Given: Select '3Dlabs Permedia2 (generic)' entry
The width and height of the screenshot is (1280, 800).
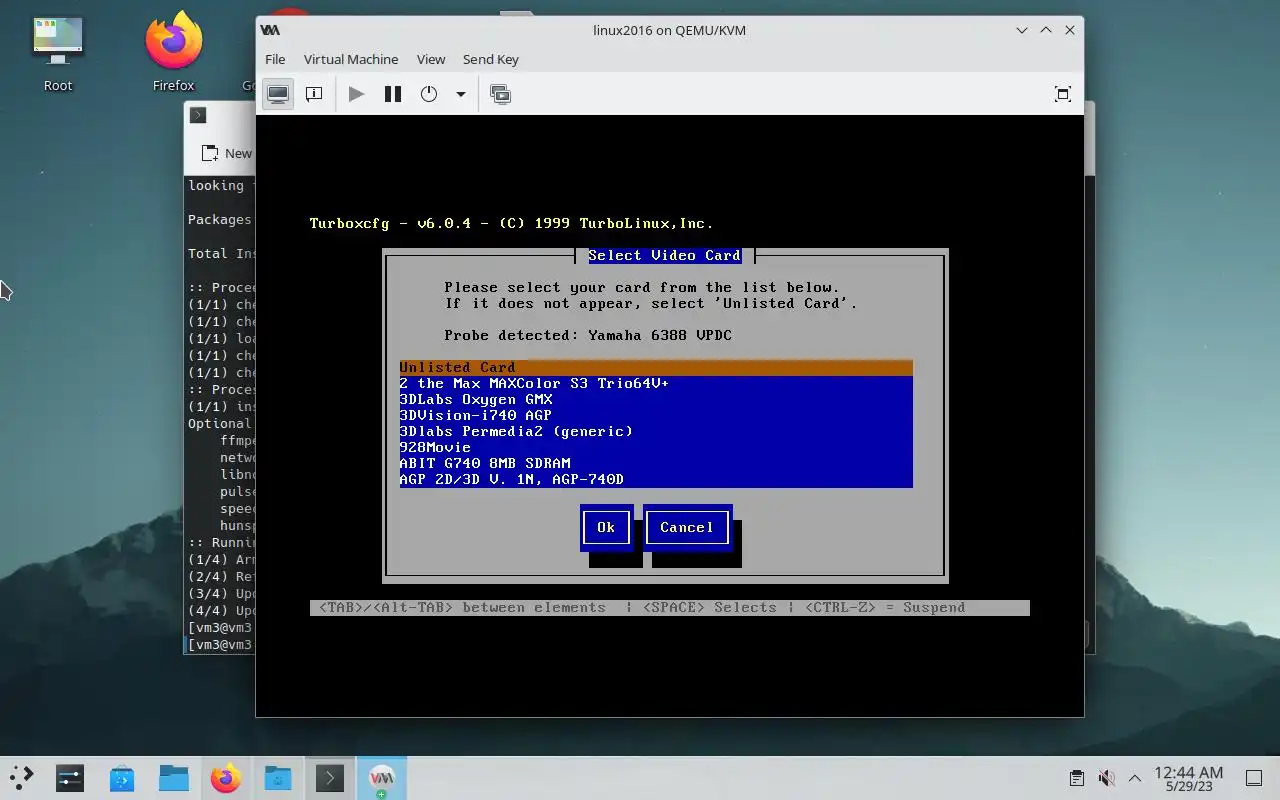Looking at the screenshot, I should 656,431.
